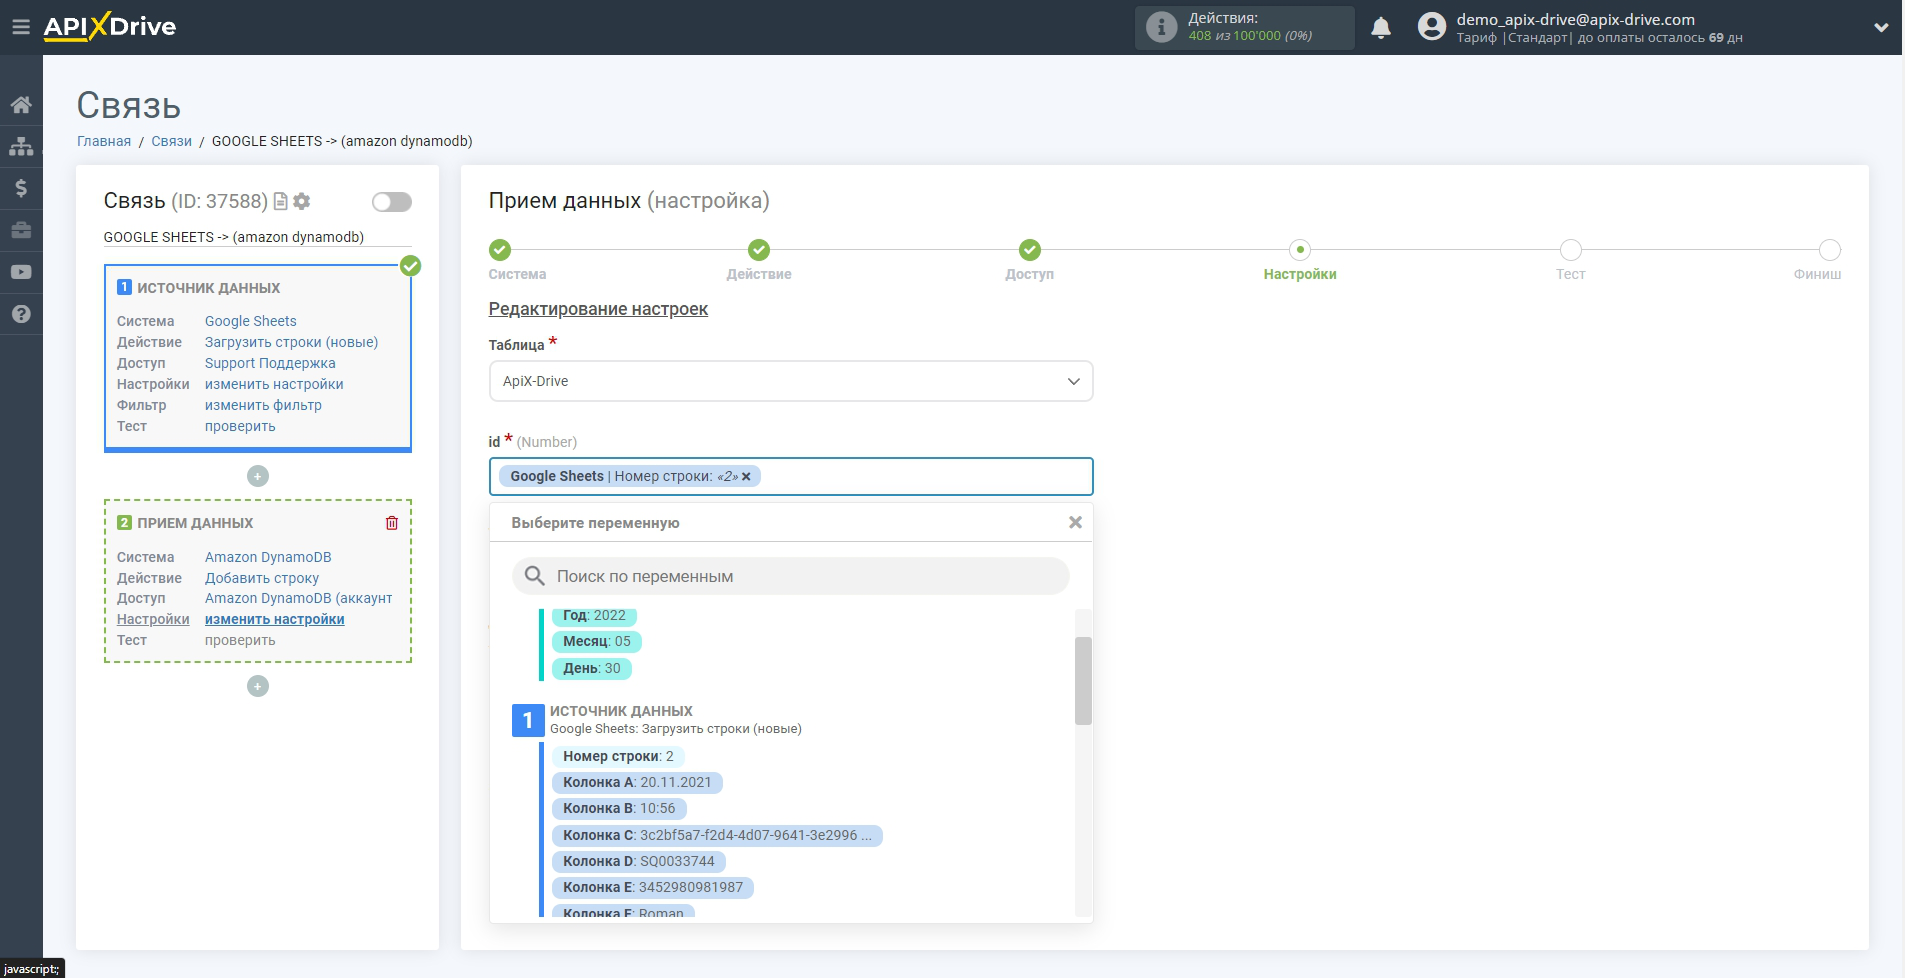Open Support Поддержка access link

click(x=270, y=363)
